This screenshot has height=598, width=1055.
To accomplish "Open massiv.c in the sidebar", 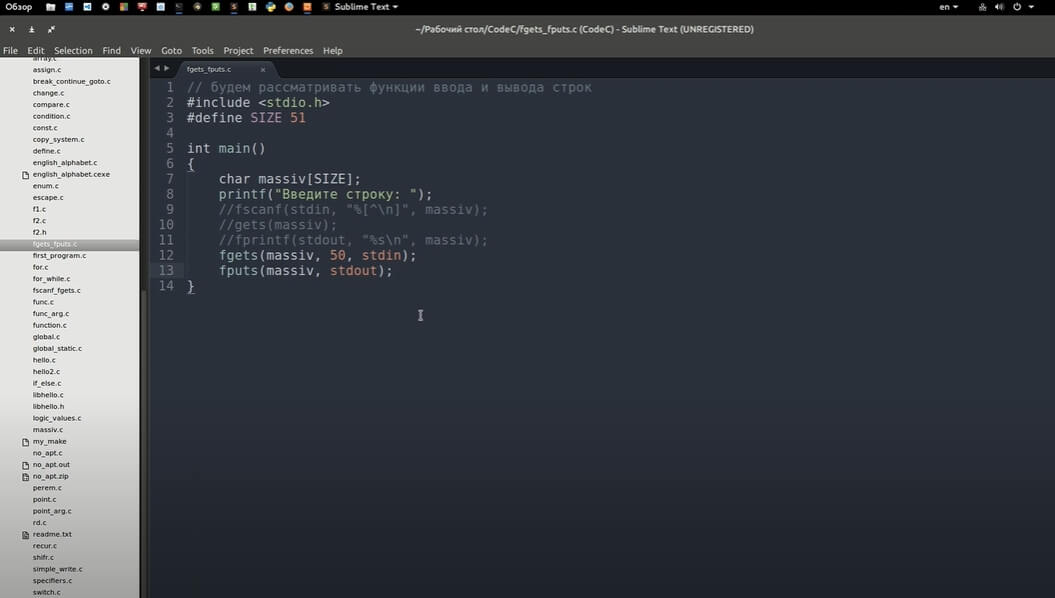I will pos(48,430).
